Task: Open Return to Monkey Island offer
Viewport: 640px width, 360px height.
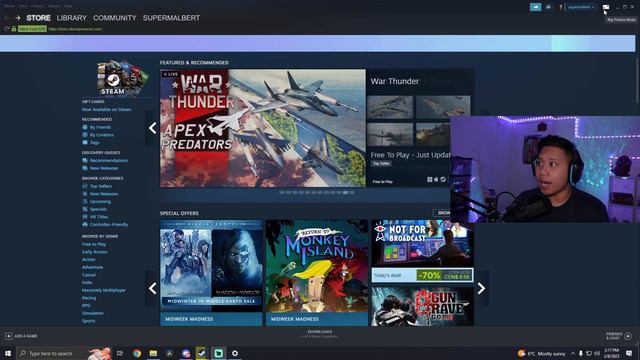Action: 317,273
